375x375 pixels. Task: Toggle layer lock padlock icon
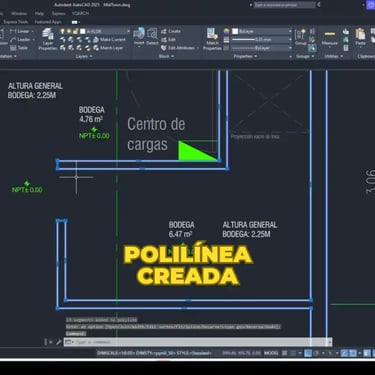tap(75, 31)
